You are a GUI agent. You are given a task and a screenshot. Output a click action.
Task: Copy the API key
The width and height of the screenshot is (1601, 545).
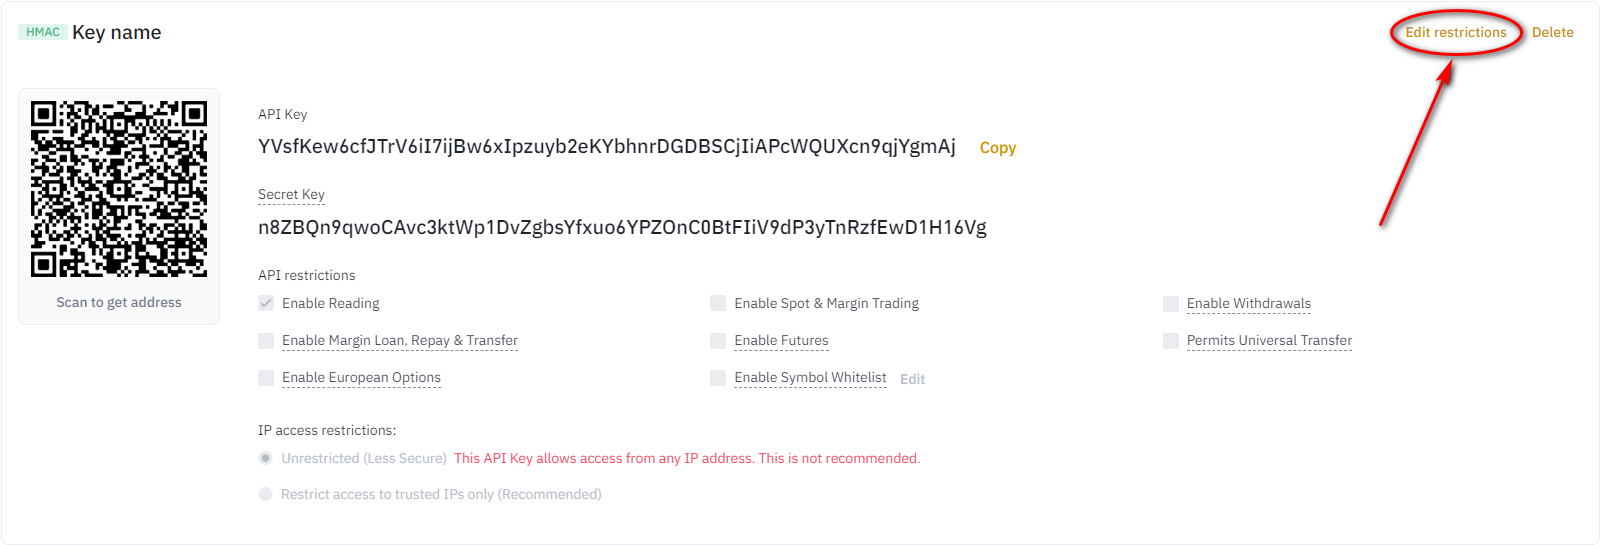click(x=997, y=147)
